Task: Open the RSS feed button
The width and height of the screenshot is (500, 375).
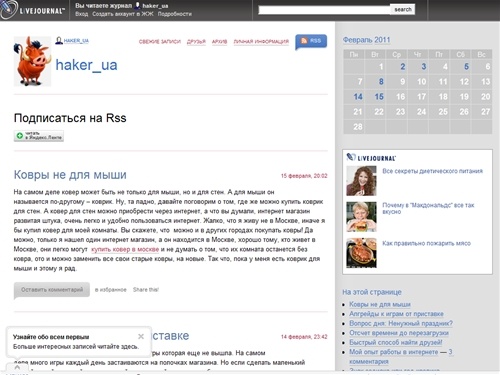Action: (311, 41)
